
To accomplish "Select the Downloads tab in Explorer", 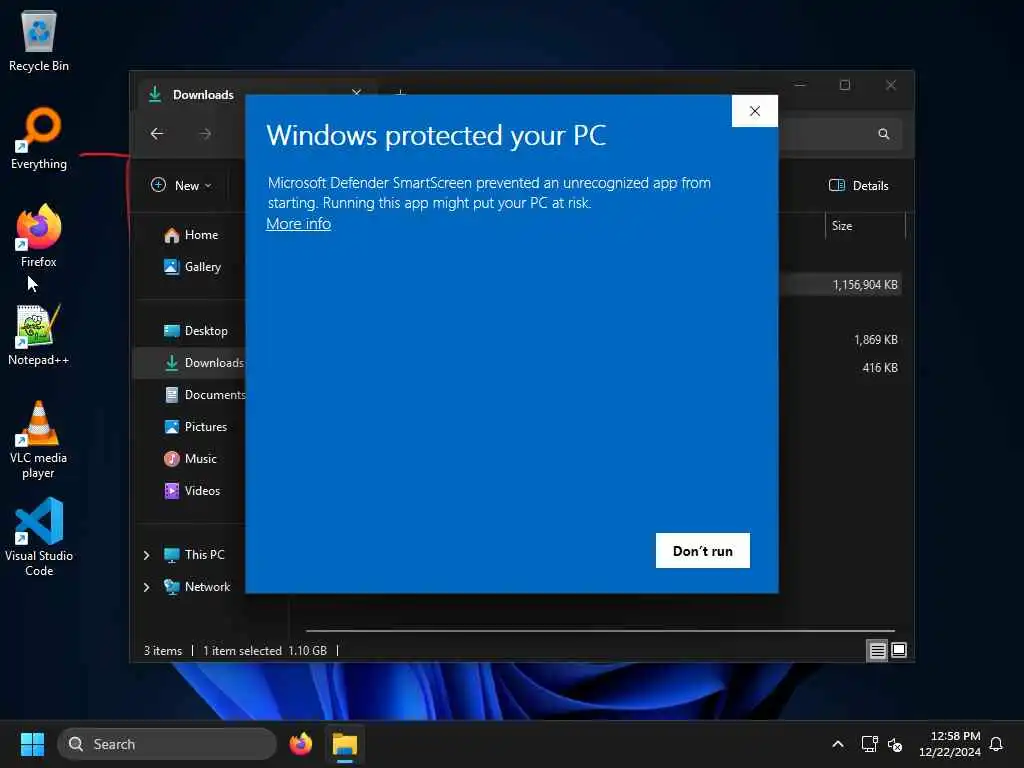I will point(202,95).
